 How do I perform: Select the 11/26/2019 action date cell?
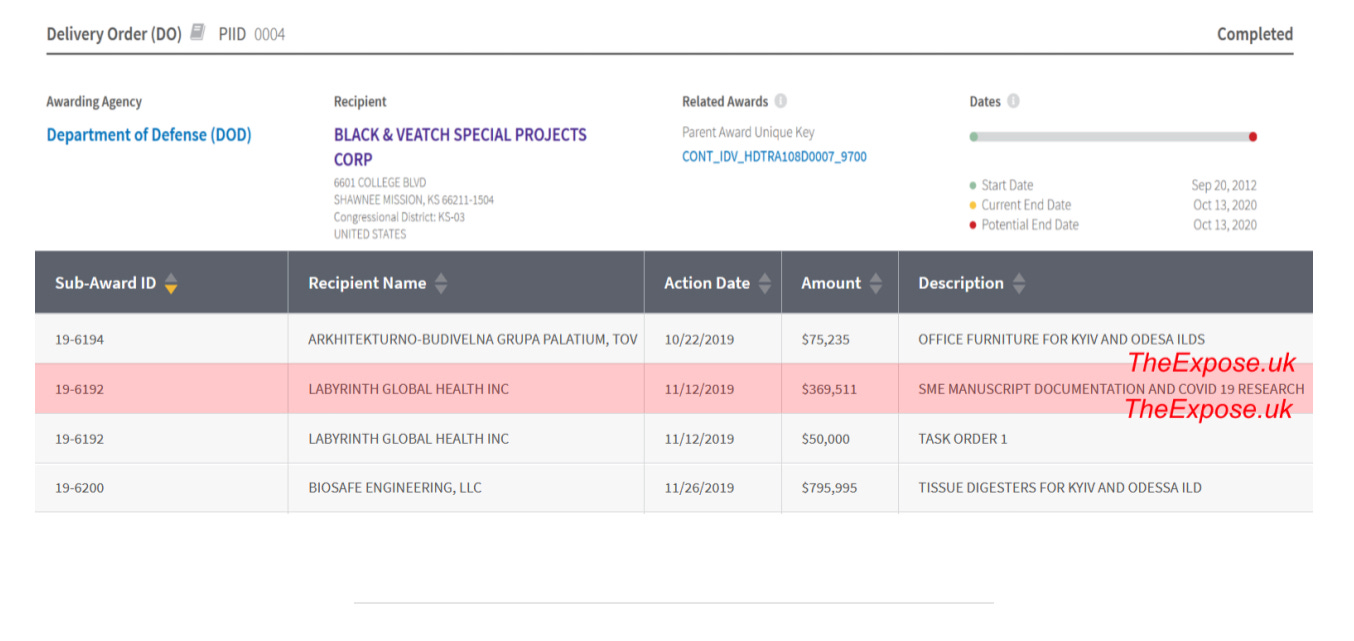pyautogui.click(x=713, y=488)
